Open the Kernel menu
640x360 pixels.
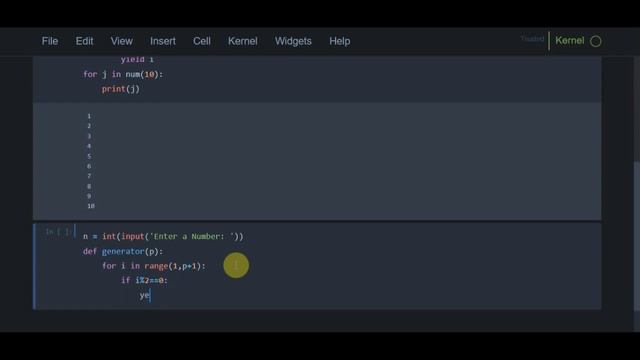tap(242, 41)
